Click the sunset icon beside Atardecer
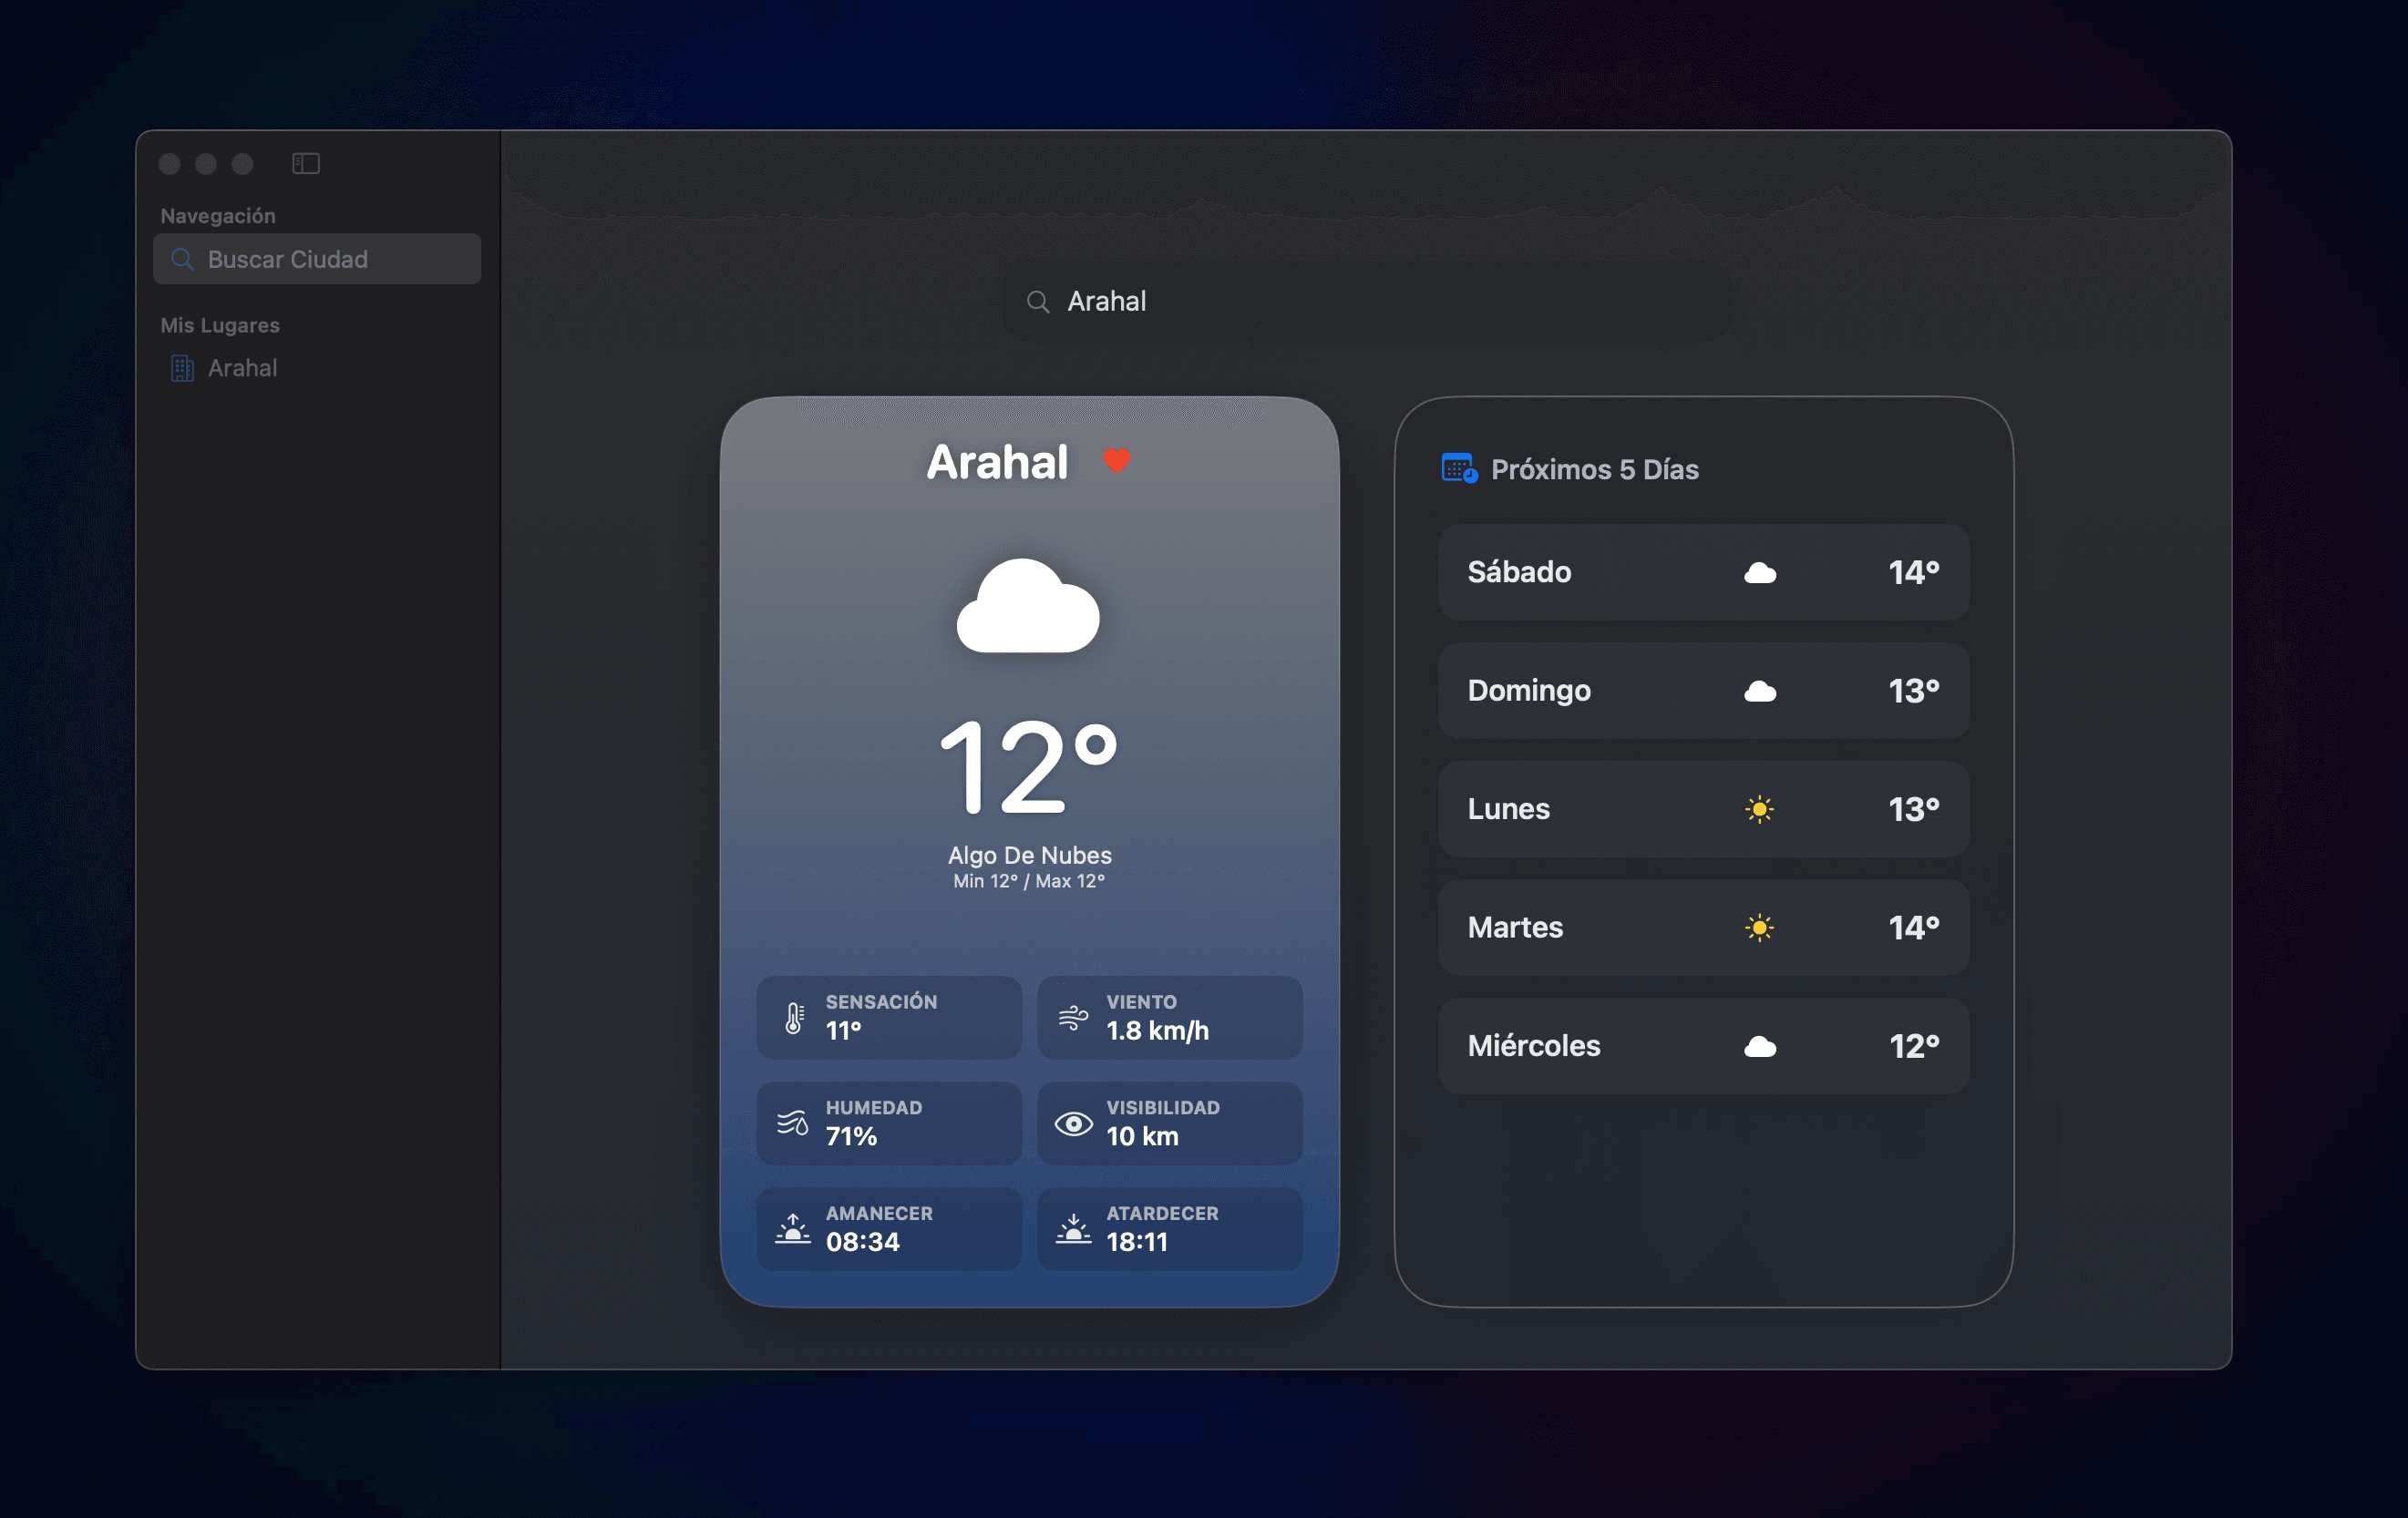Viewport: 2408px width, 1518px height. (x=1074, y=1229)
